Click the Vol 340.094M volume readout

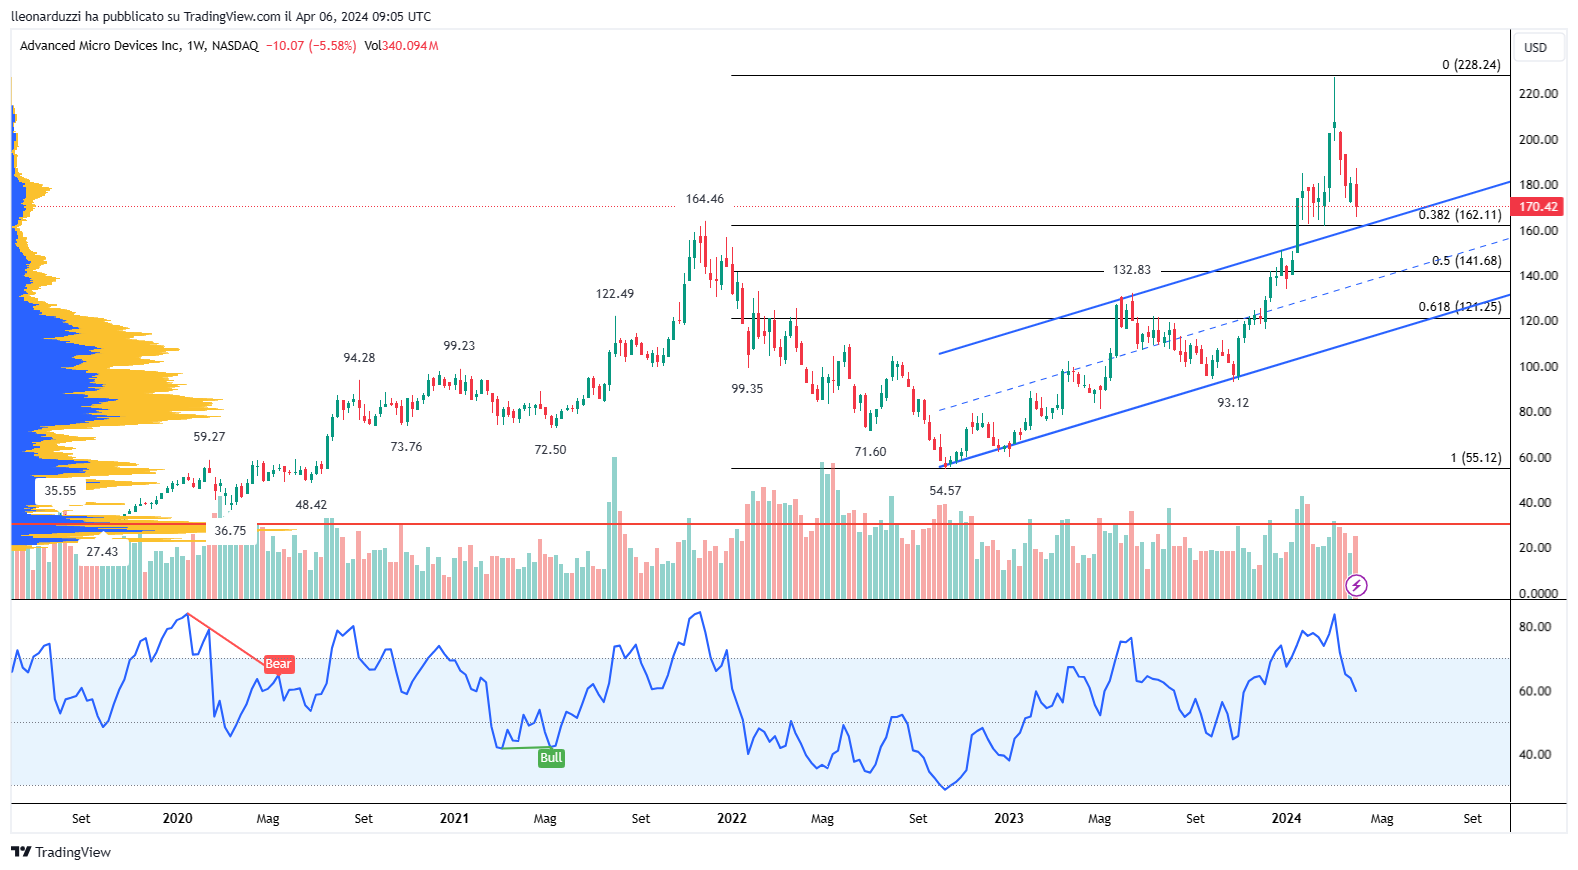(x=401, y=46)
